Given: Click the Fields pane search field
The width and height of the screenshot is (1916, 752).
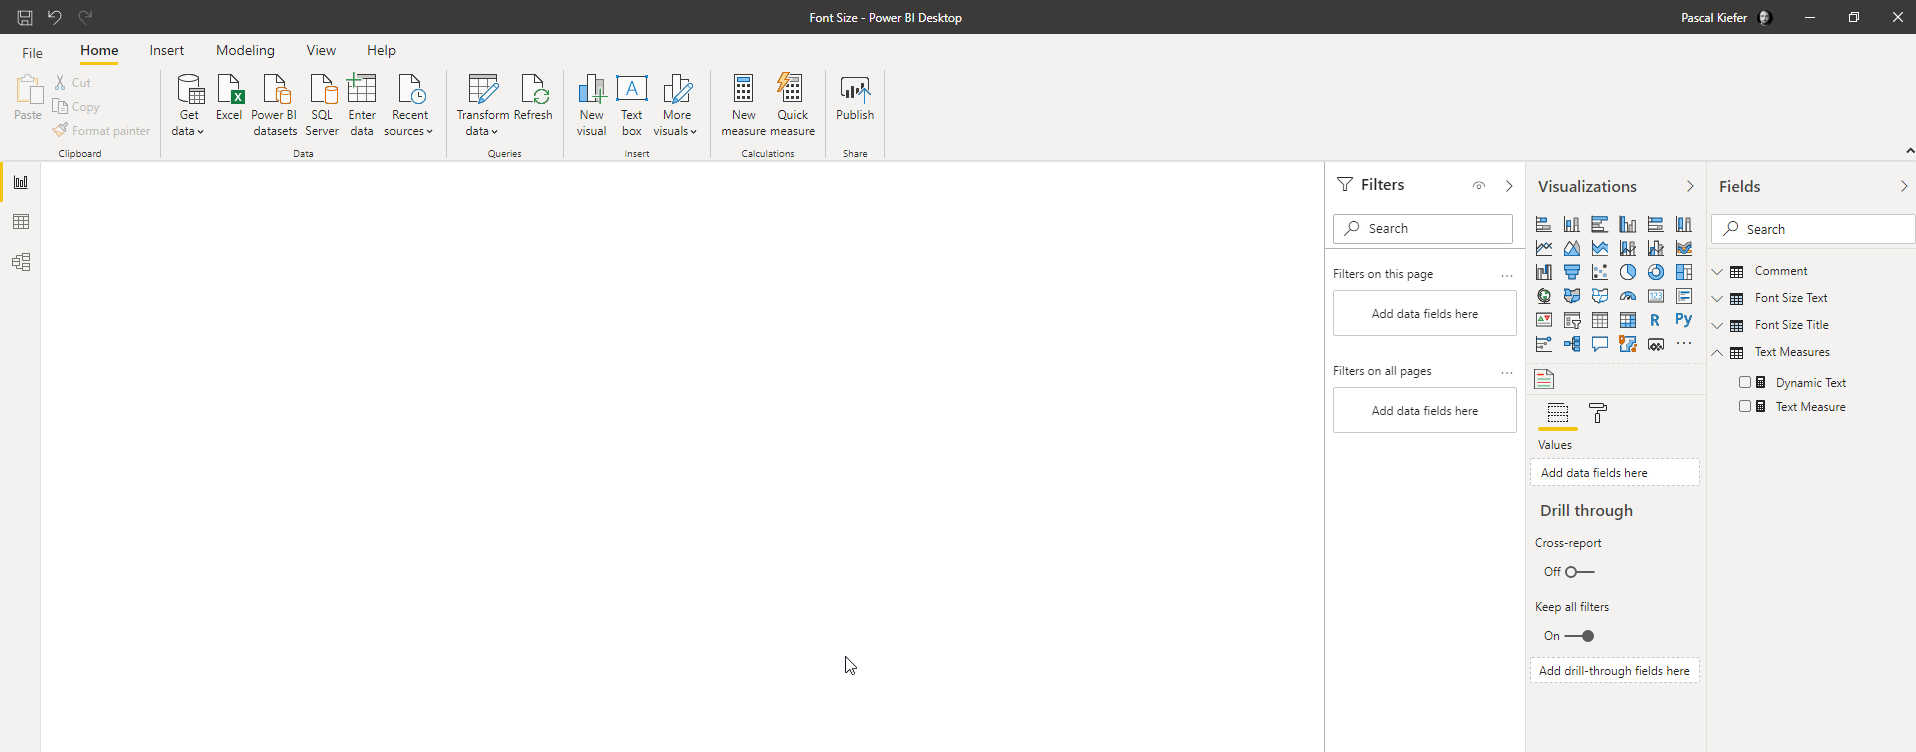Looking at the screenshot, I should (1813, 229).
